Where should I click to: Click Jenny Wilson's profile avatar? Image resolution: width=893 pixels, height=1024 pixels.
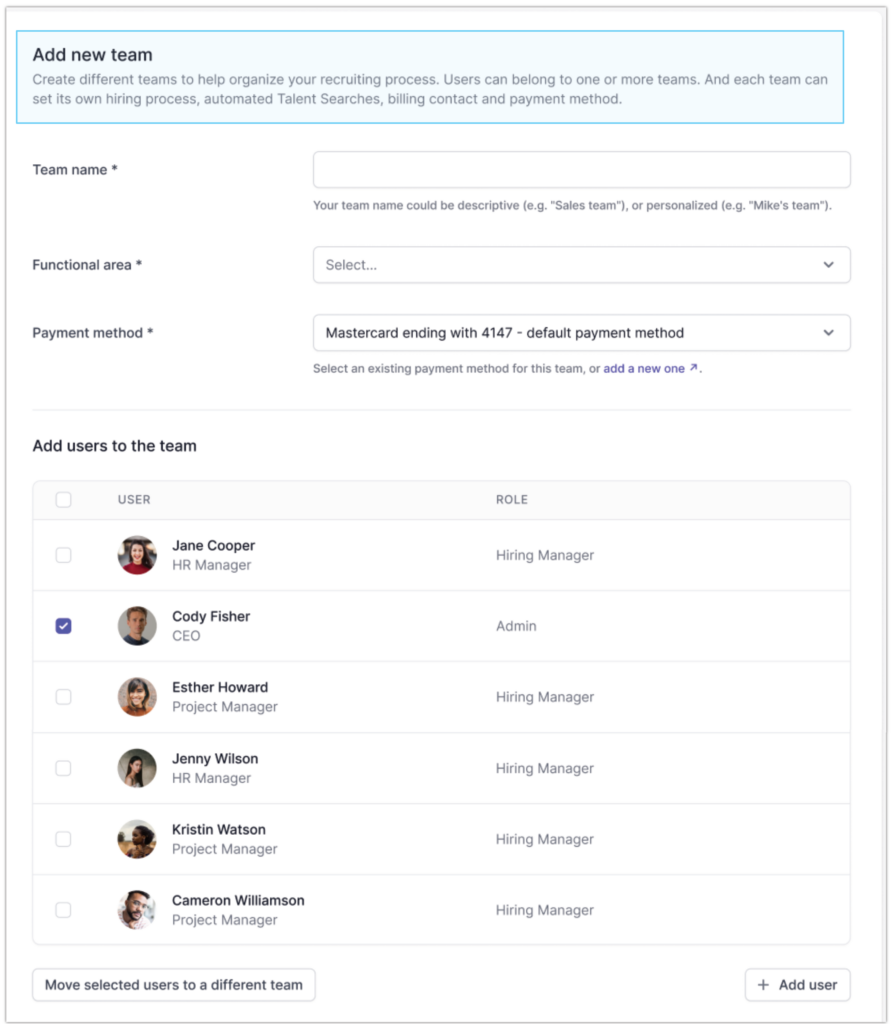[137, 768]
